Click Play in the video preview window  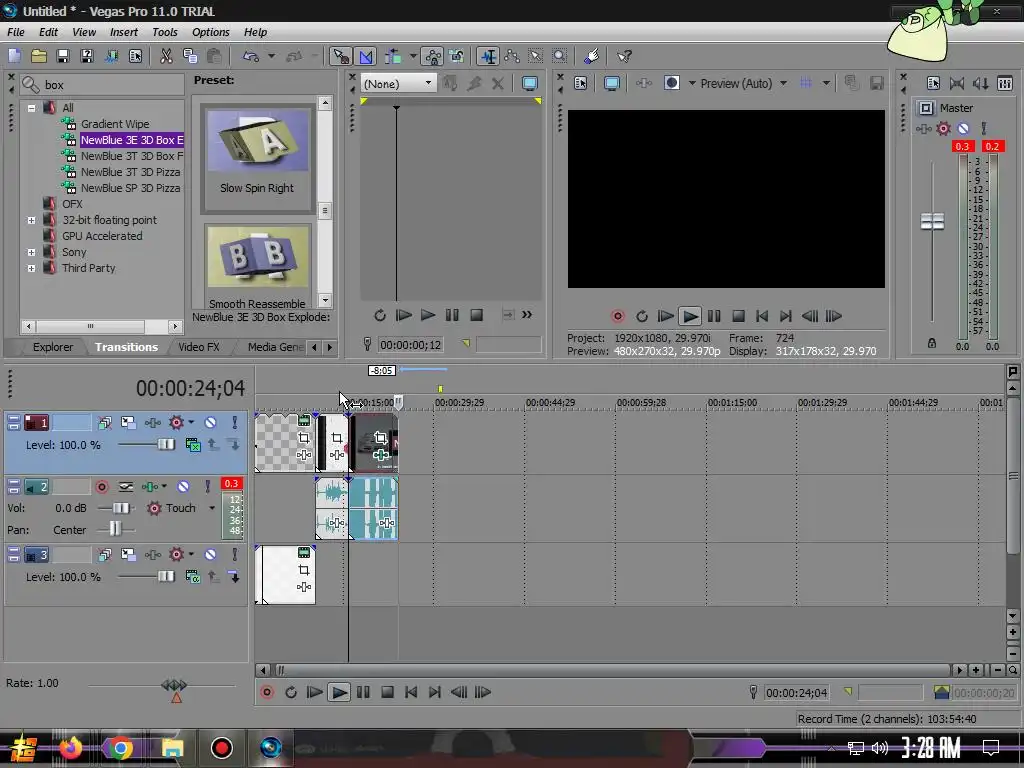[x=690, y=316]
